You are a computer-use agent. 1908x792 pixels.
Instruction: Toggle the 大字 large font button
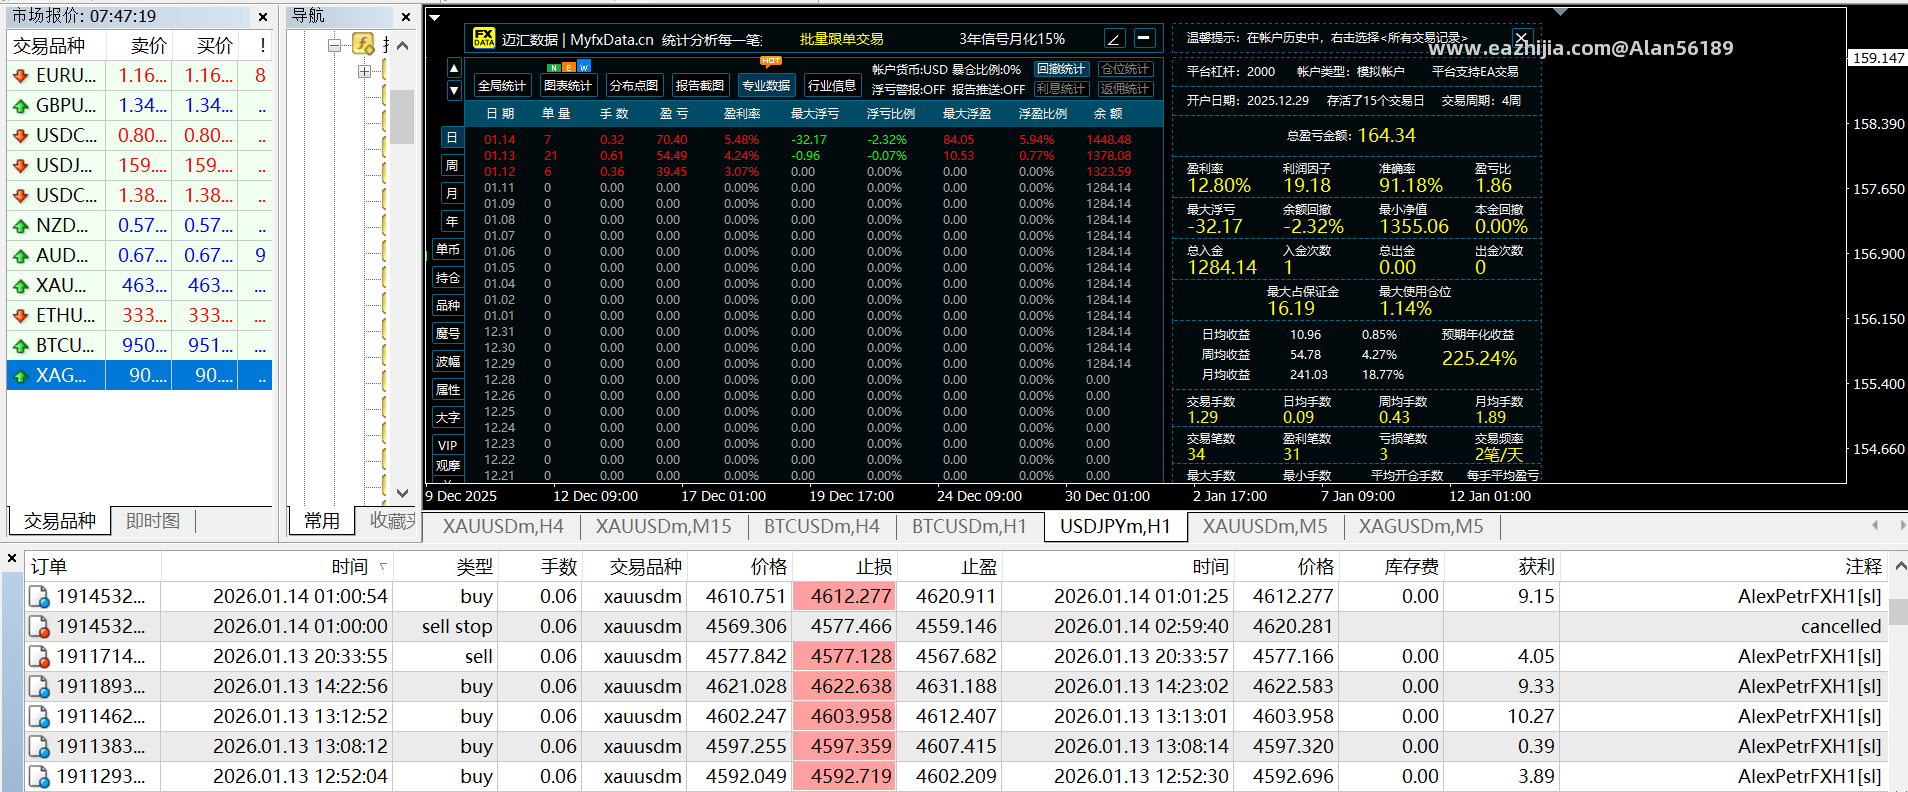point(448,418)
